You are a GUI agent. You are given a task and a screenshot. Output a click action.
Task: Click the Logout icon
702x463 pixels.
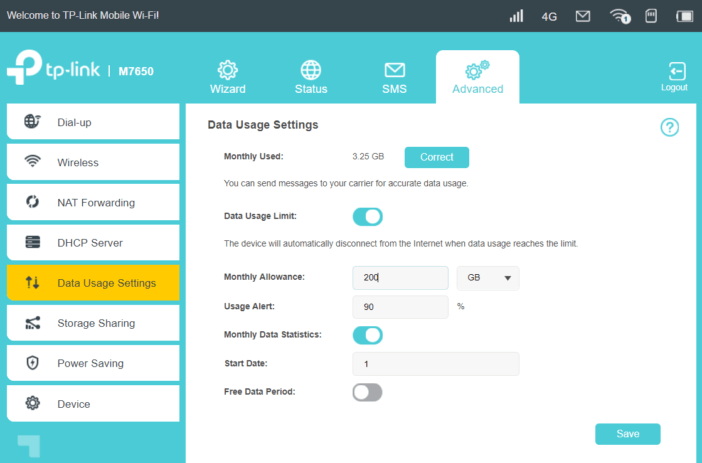pyautogui.click(x=675, y=76)
